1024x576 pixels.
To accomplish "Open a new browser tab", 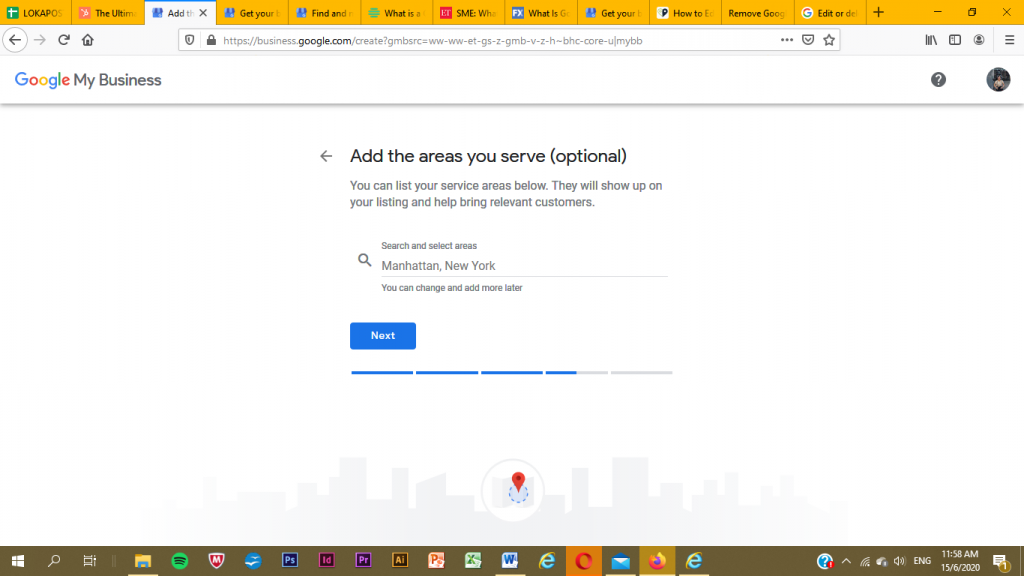I will [879, 13].
